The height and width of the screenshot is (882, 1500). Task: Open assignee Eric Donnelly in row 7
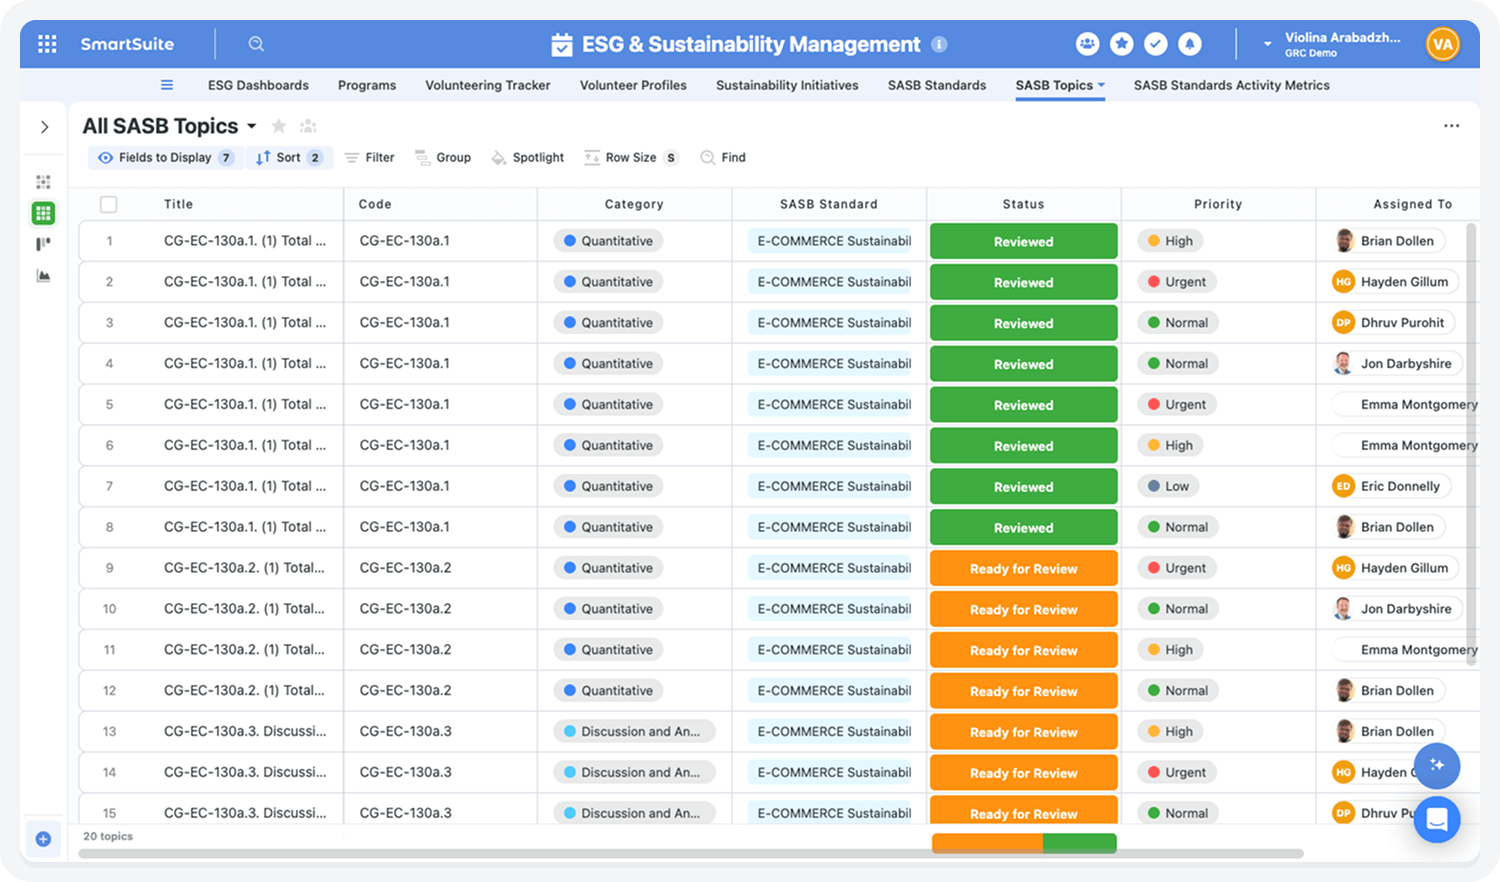pyautogui.click(x=1391, y=486)
